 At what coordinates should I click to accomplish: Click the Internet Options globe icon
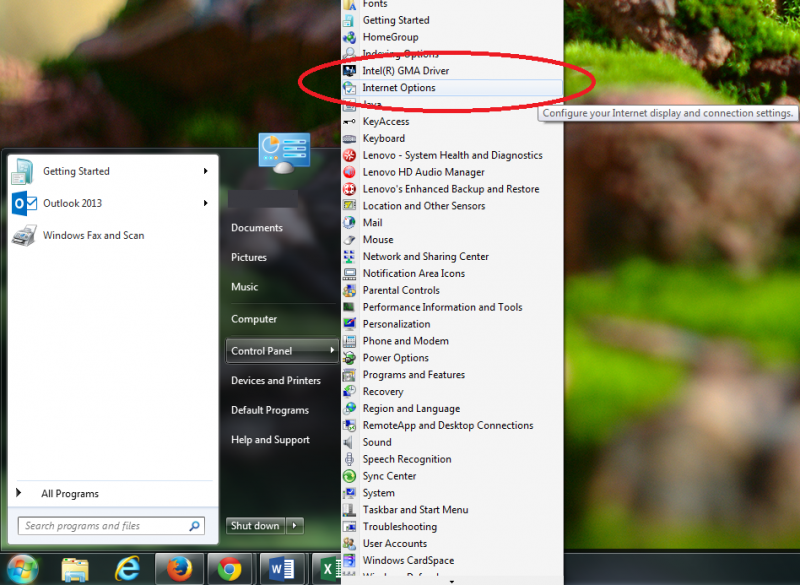tap(349, 88)
